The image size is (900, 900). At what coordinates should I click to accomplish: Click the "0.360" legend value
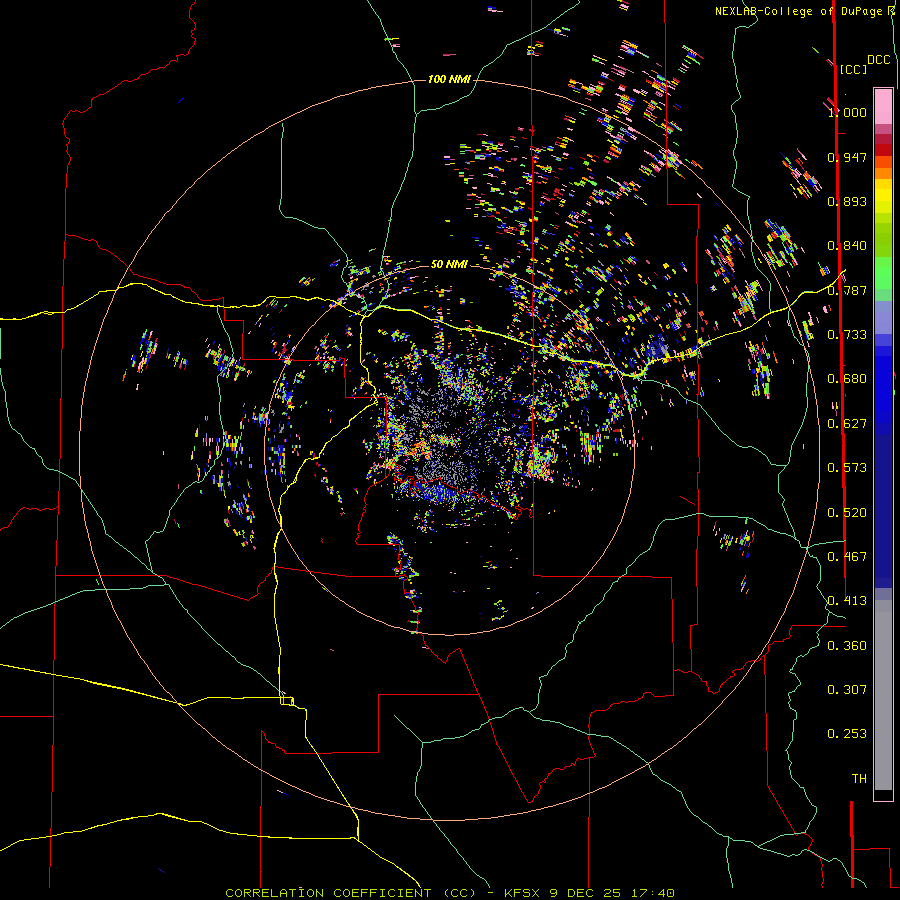click(847, 646)
